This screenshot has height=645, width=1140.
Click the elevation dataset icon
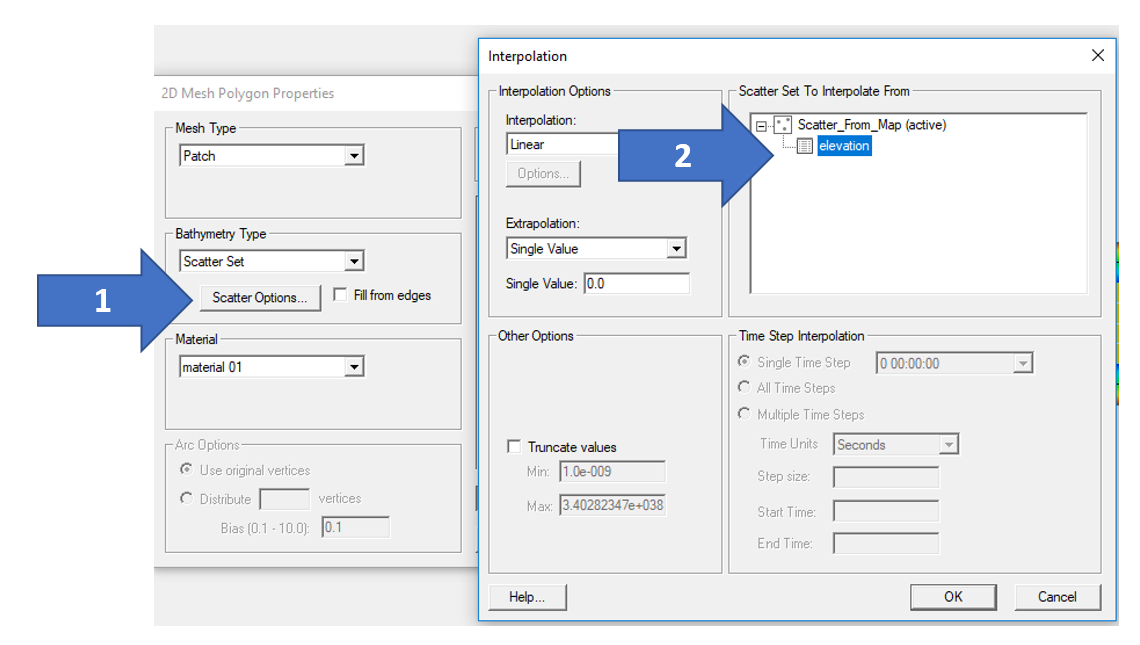[x=804, y=146]
